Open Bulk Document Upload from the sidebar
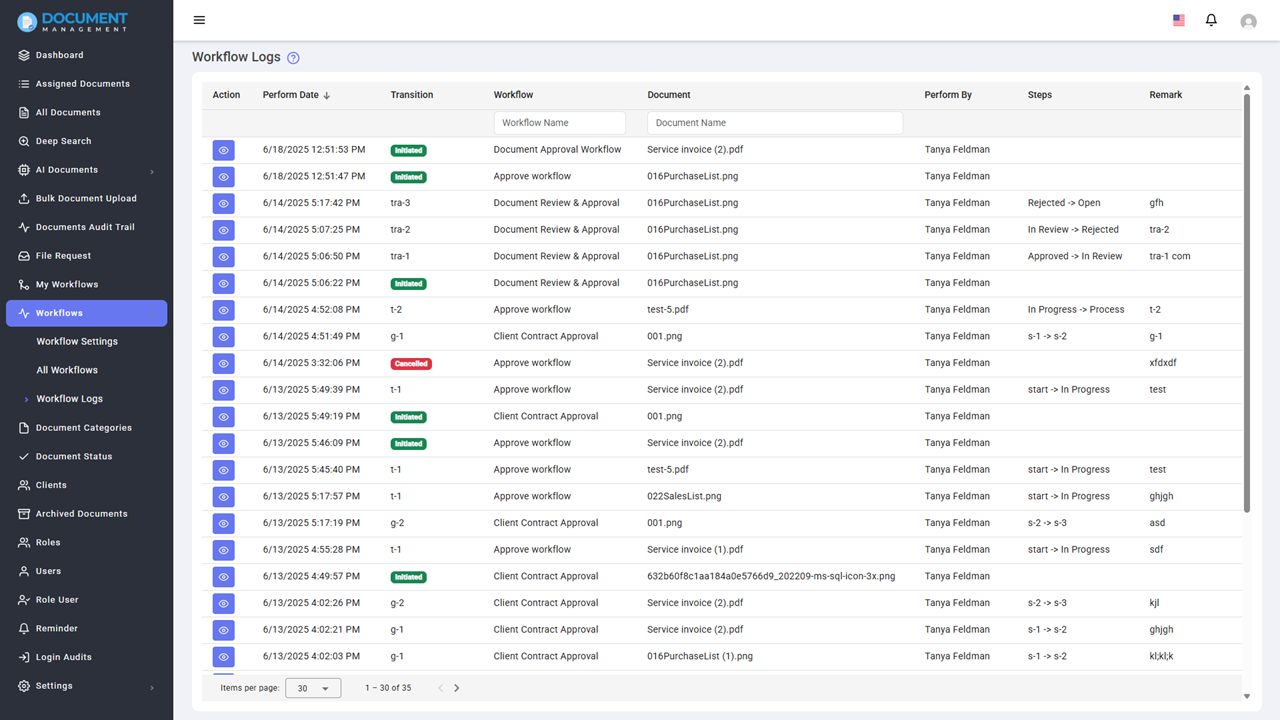This screenshot has height=720, width=1280. pyautogui.click(x=86, y=198)
